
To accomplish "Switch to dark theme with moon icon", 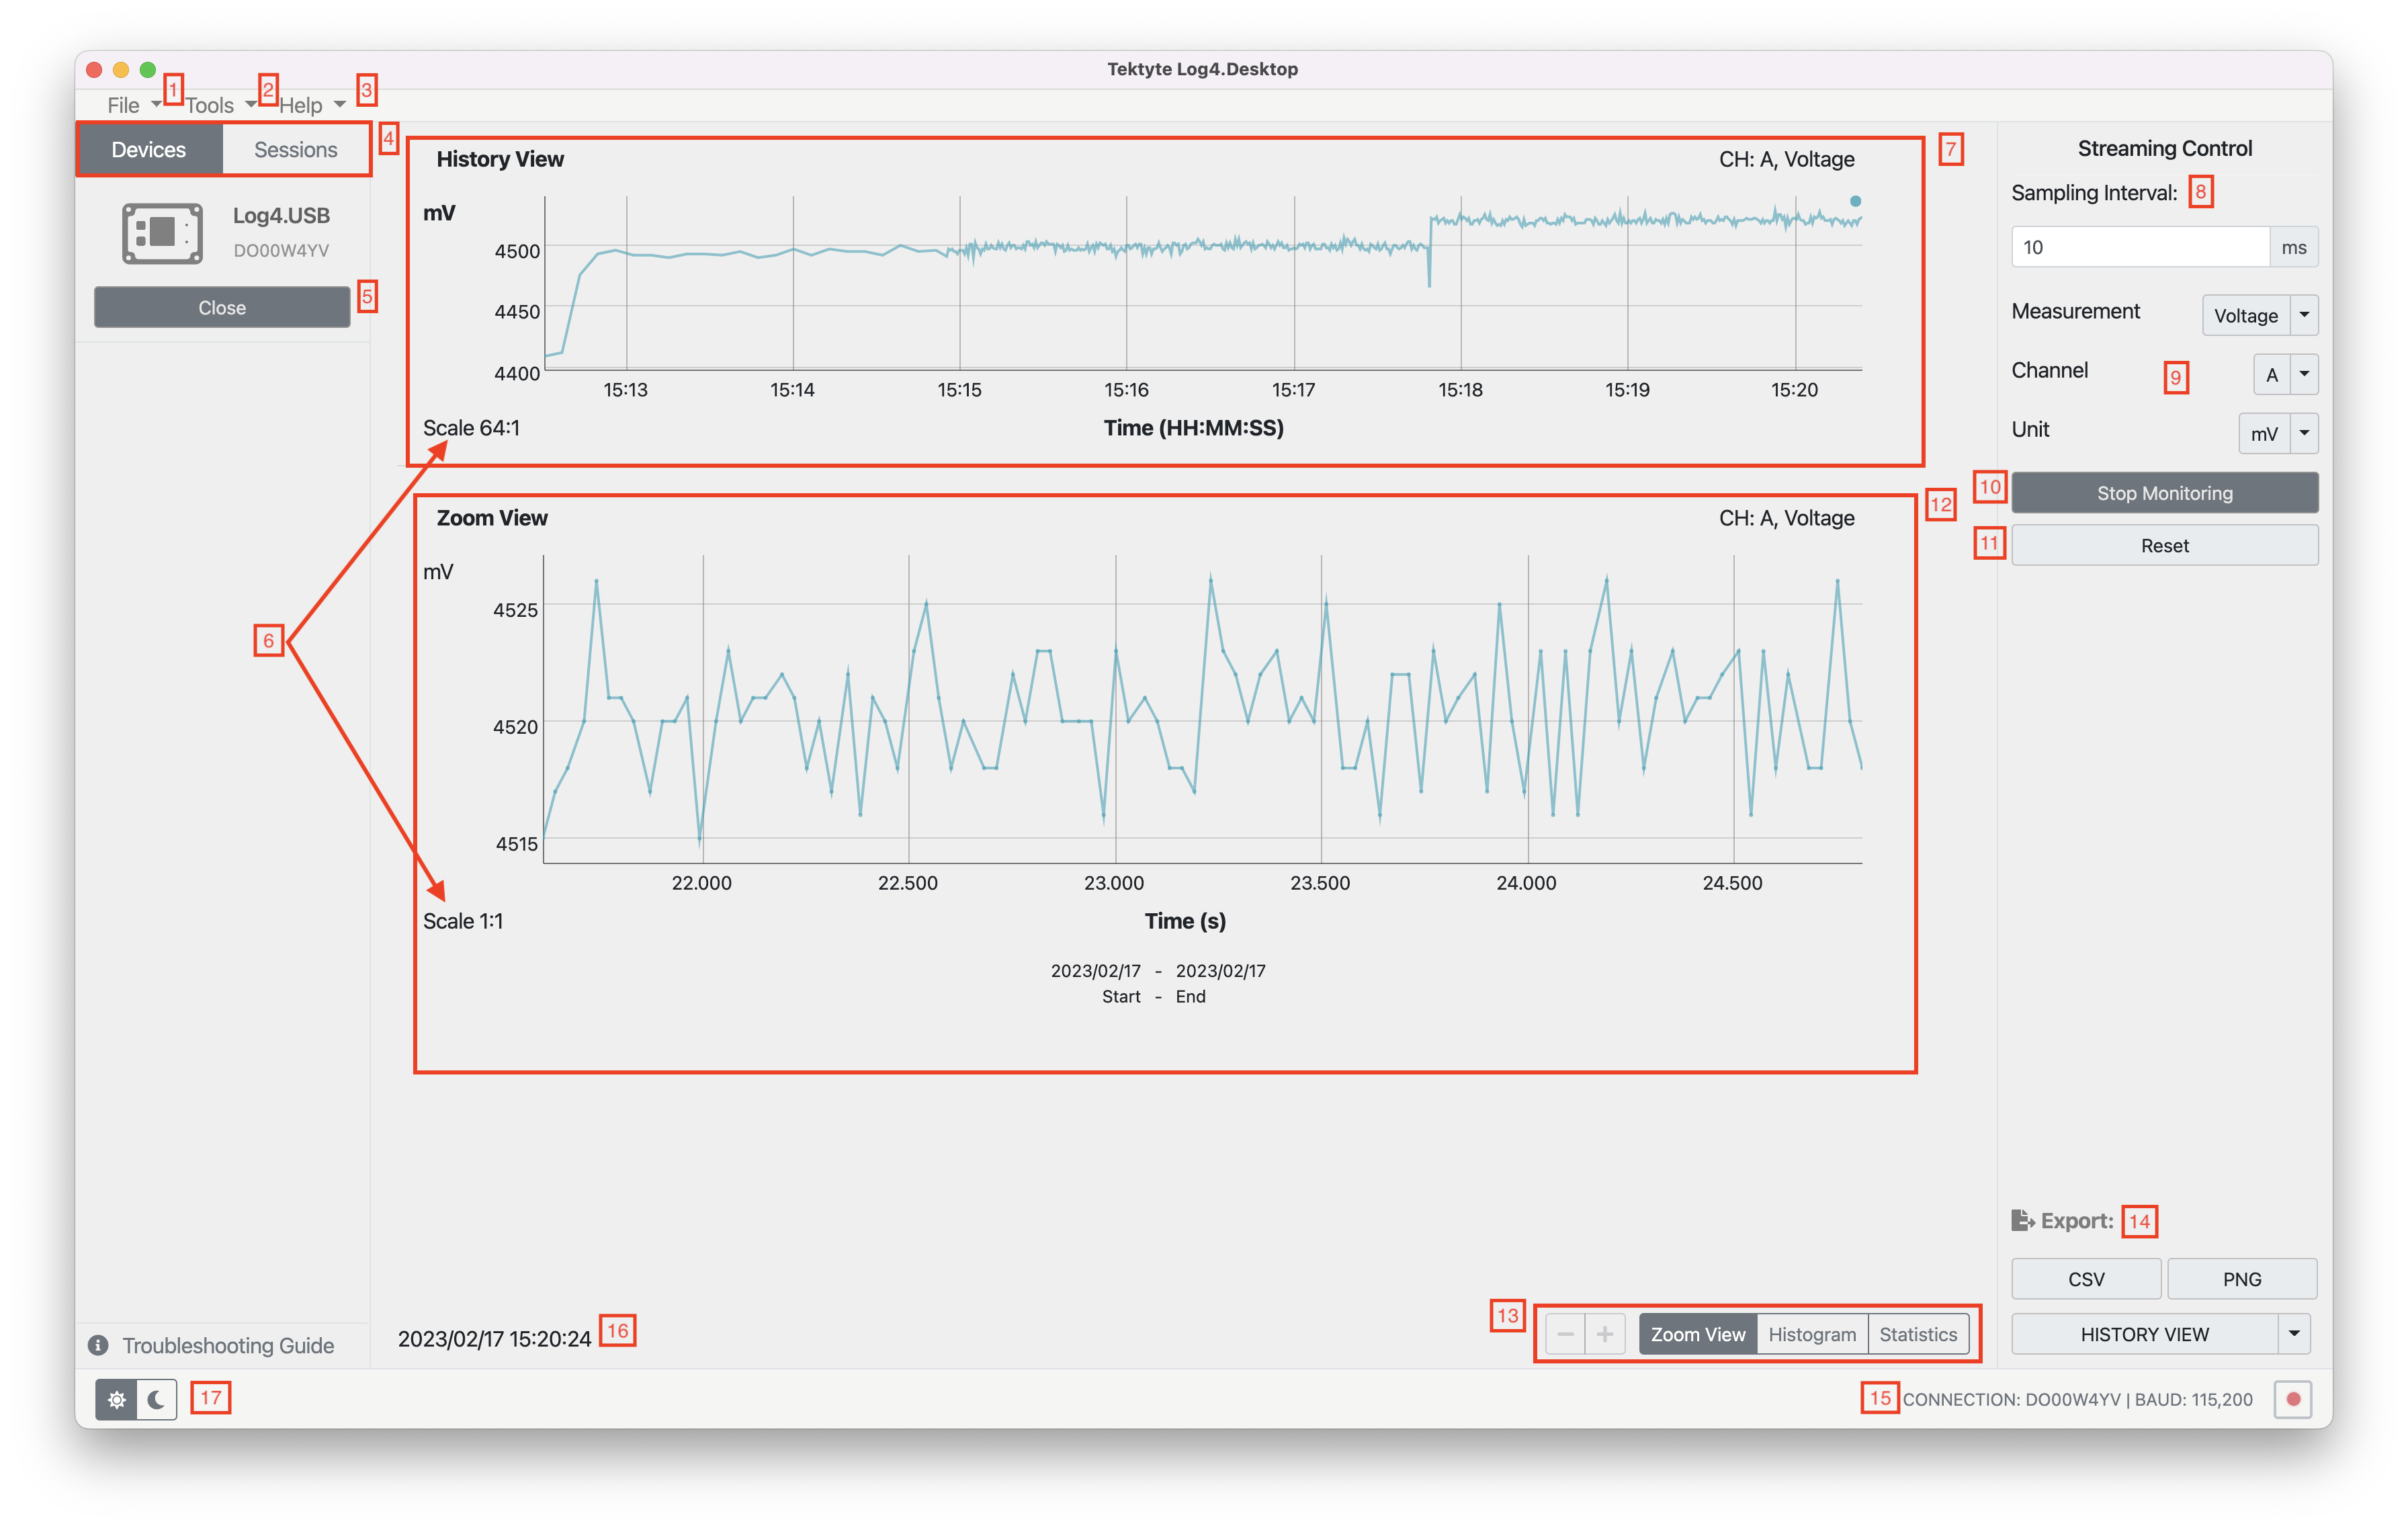I will (156, 1399).
